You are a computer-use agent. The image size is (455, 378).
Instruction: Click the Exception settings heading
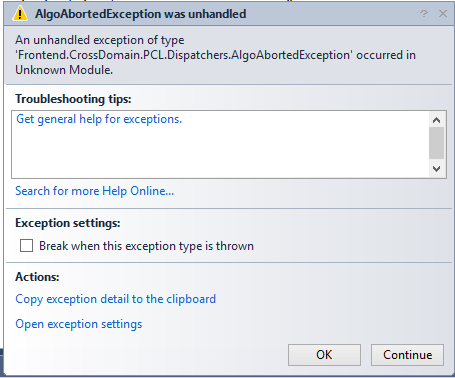68,223
